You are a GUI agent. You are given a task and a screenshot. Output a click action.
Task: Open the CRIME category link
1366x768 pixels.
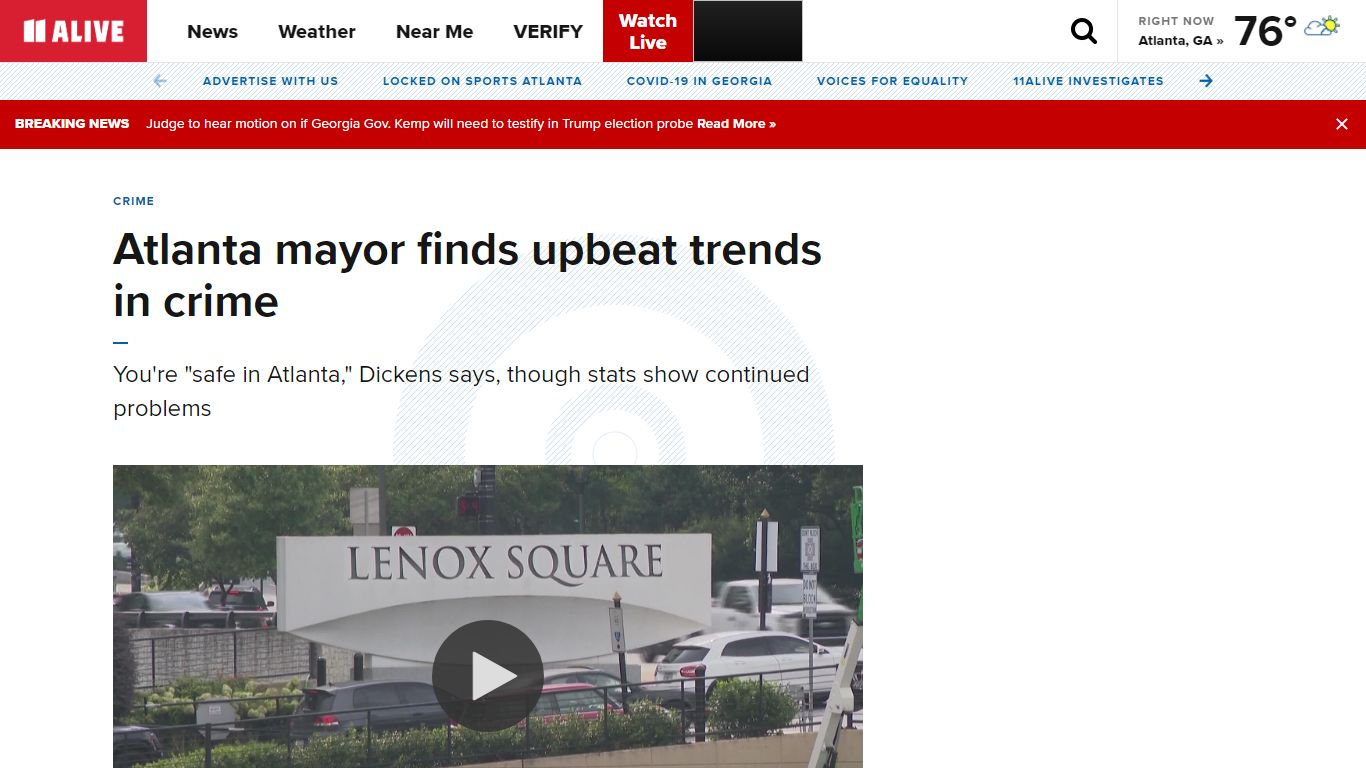click(x=134, y=201)
